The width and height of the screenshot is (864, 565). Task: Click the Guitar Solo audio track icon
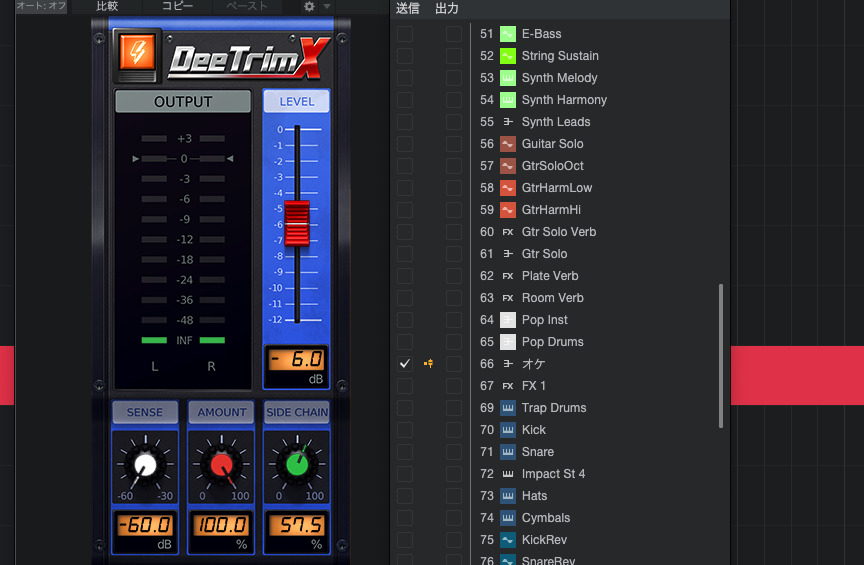(507, 144)
